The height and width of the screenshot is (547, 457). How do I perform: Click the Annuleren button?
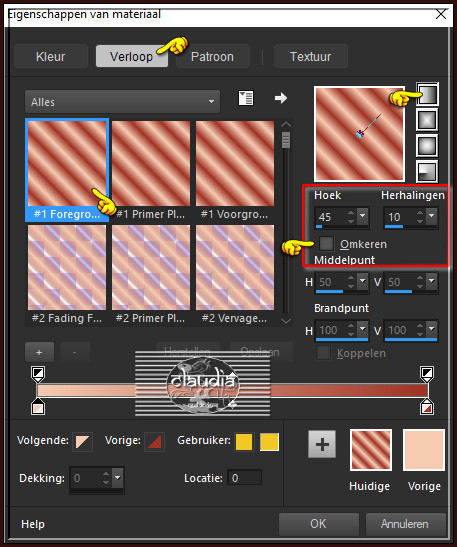click(405, 524)
